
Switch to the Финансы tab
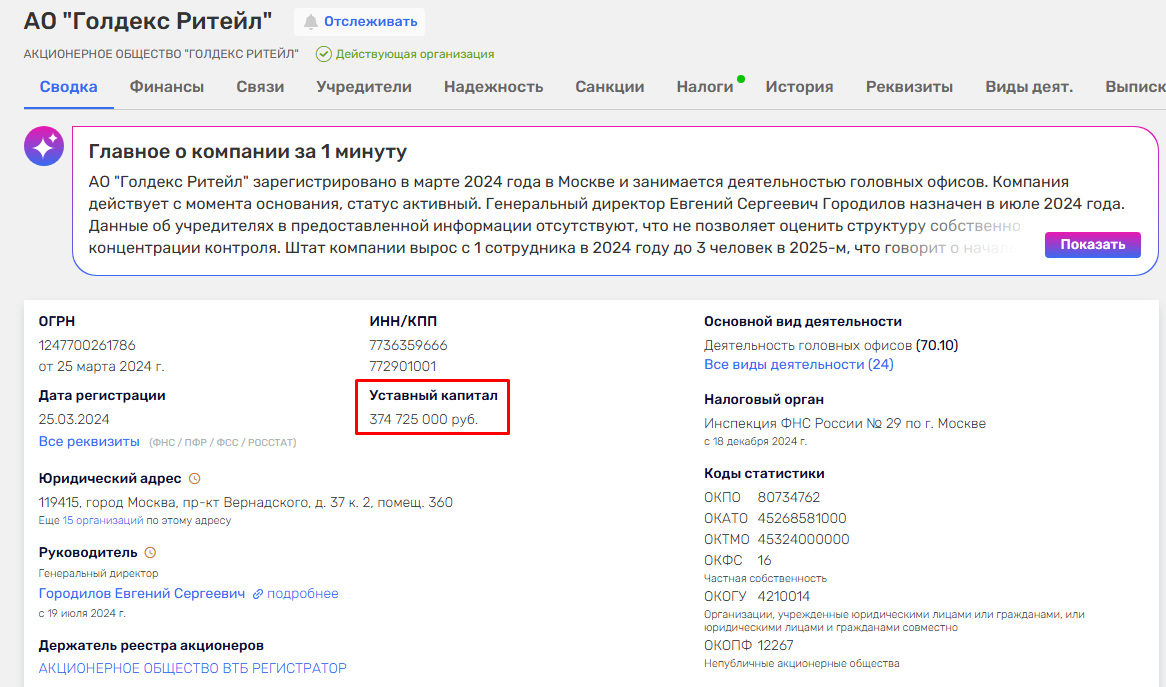coord(167,87)
